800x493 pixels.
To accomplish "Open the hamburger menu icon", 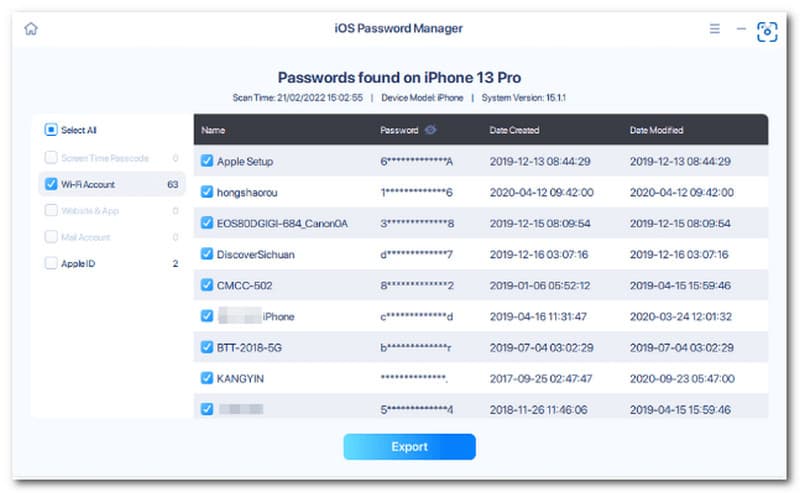I will click(715, 29).
